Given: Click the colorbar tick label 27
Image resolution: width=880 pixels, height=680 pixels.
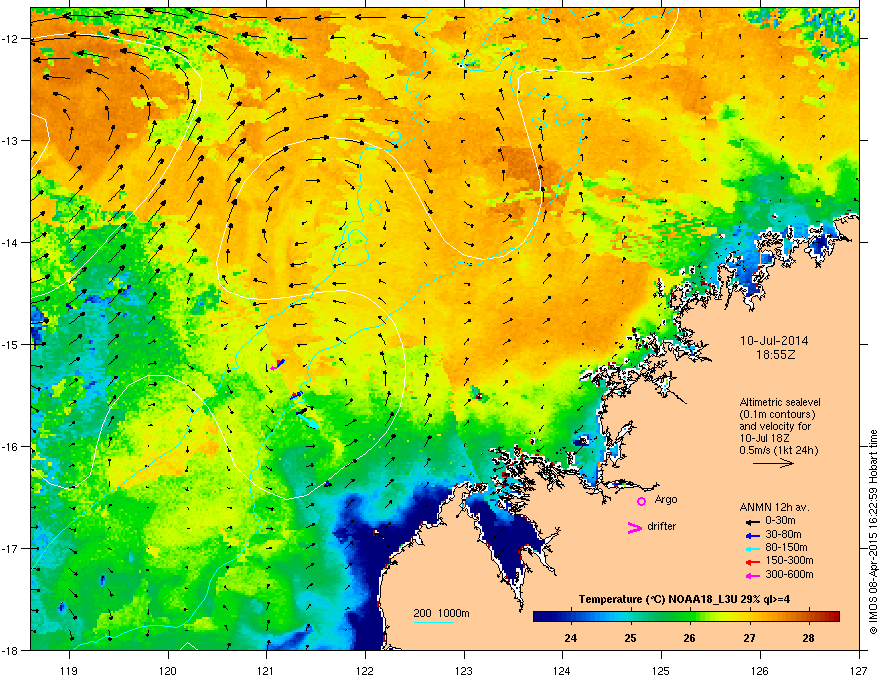Looking at the screenshot, I should point(749,638).
